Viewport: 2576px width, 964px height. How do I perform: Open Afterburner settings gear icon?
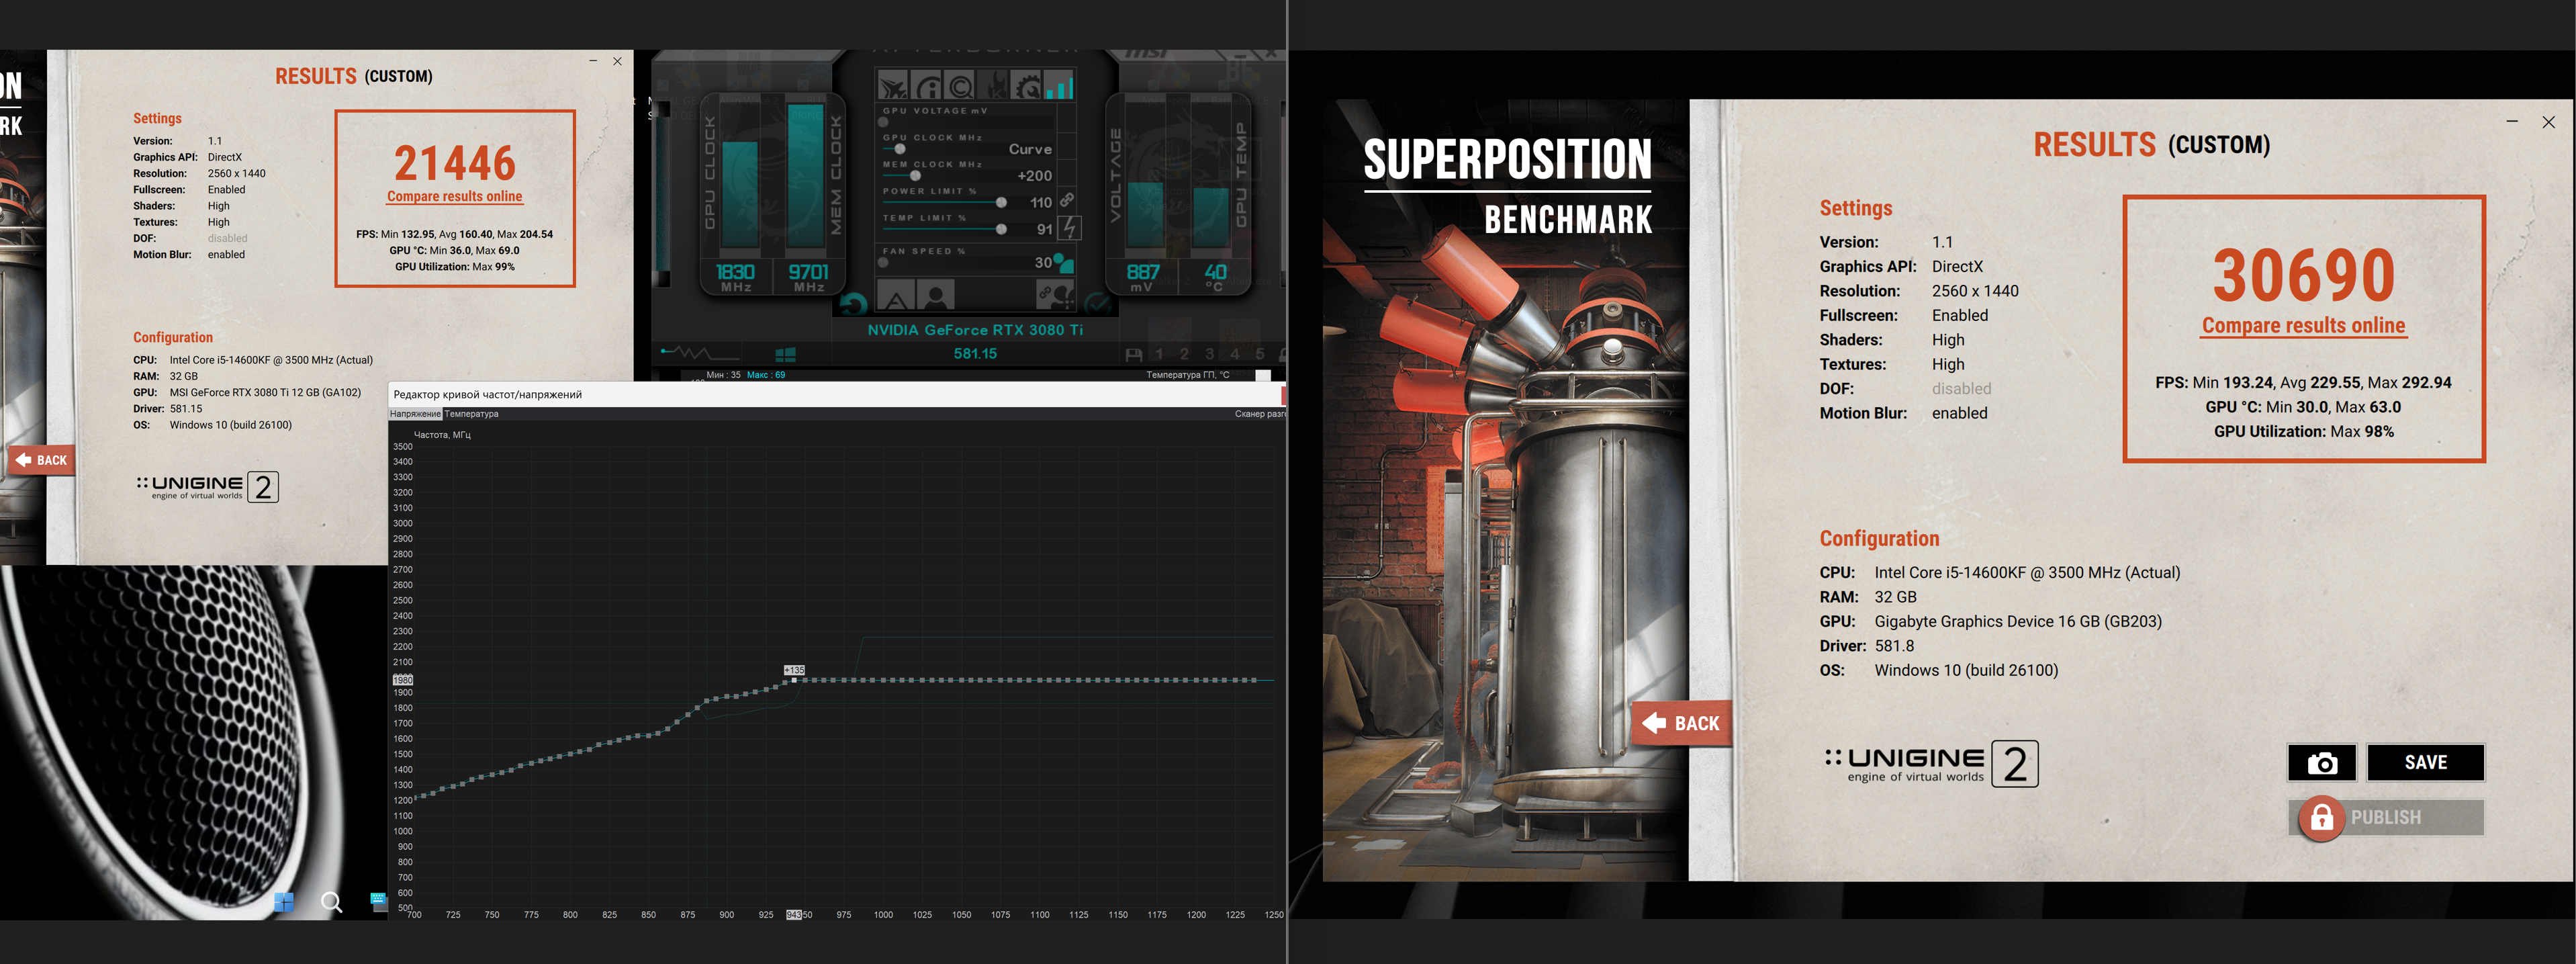(1026, 85)
